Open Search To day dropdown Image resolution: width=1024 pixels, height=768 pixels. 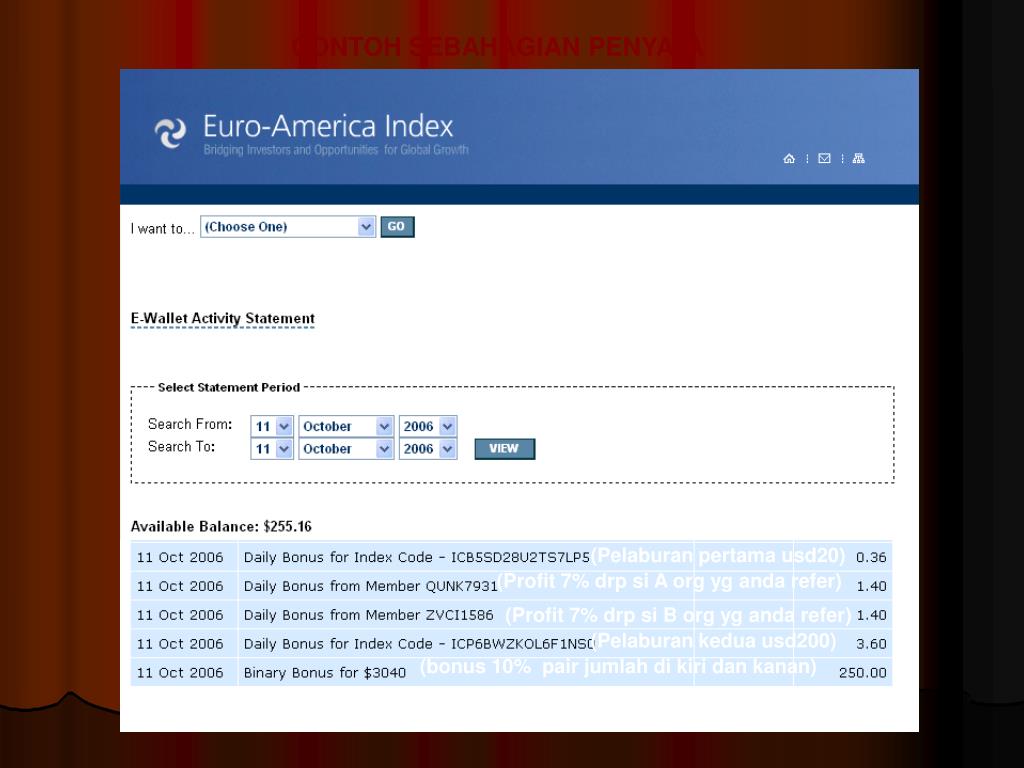[272, 449]
